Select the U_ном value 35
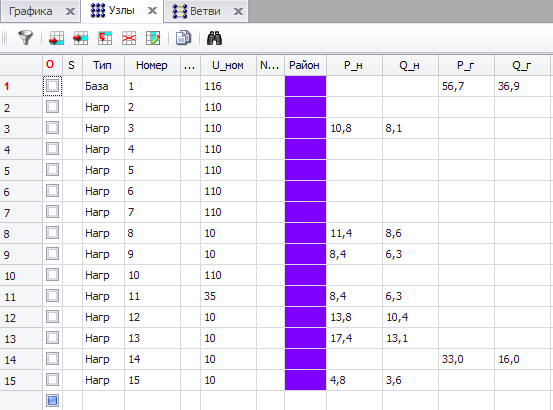Image resolution: width=553 pixels, height=410 pixels. click(228, 296)
